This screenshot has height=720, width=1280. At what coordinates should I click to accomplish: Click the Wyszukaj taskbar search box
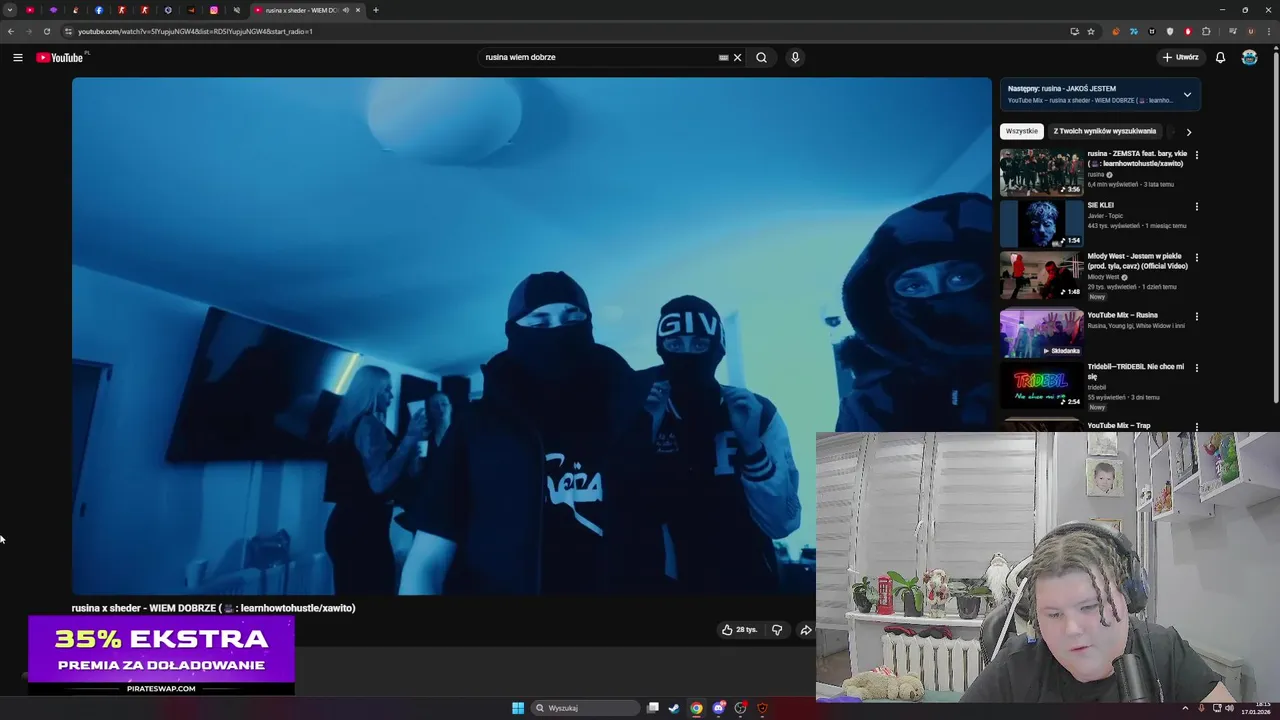click(x=586, y=708)
